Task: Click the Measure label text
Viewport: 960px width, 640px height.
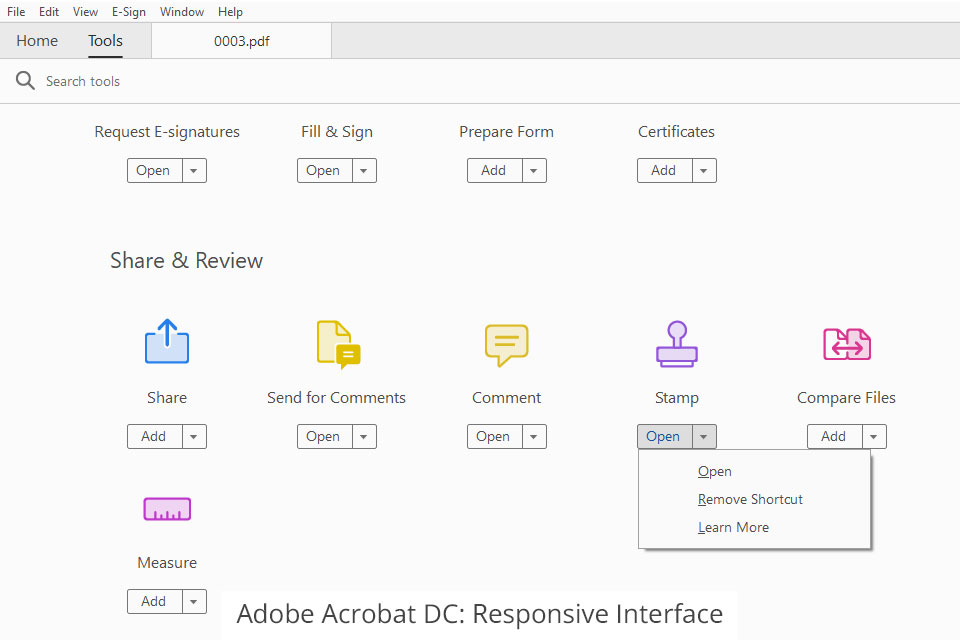Action: (167, 563)
